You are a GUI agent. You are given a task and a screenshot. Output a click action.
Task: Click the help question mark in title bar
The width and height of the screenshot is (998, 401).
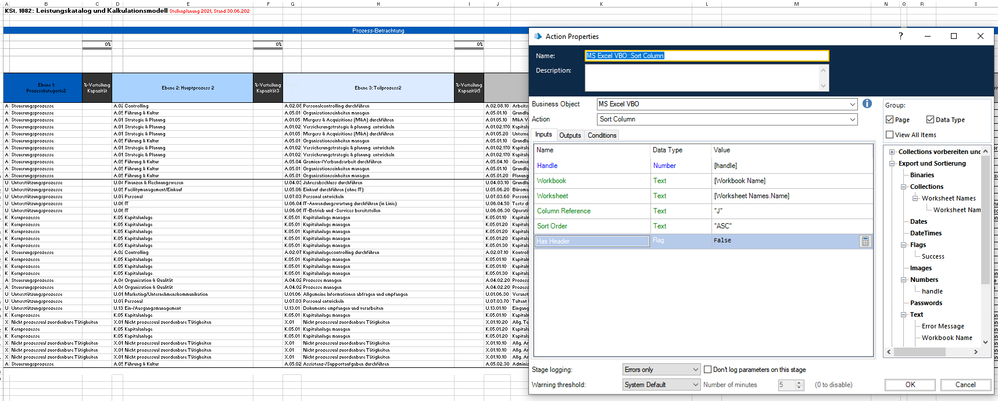[x=900, y=36]
